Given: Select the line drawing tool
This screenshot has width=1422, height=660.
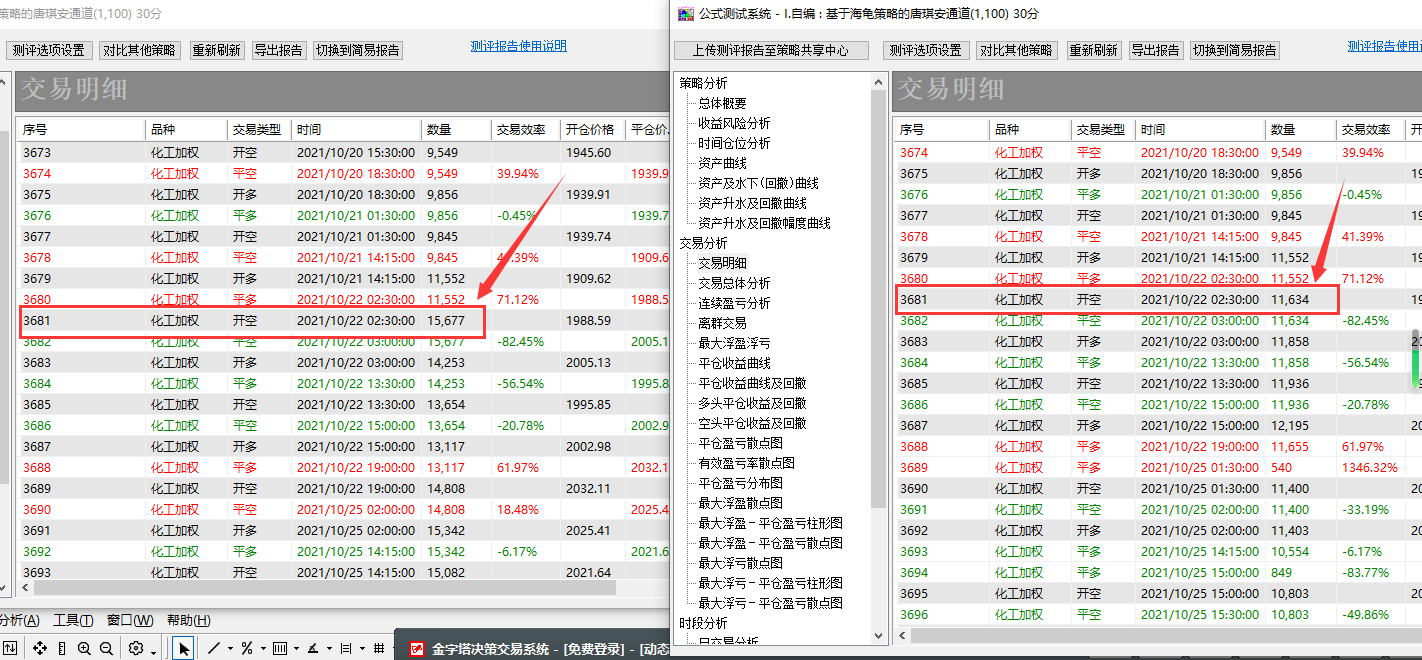Looking at the screenshot, I should coord(214,648).
